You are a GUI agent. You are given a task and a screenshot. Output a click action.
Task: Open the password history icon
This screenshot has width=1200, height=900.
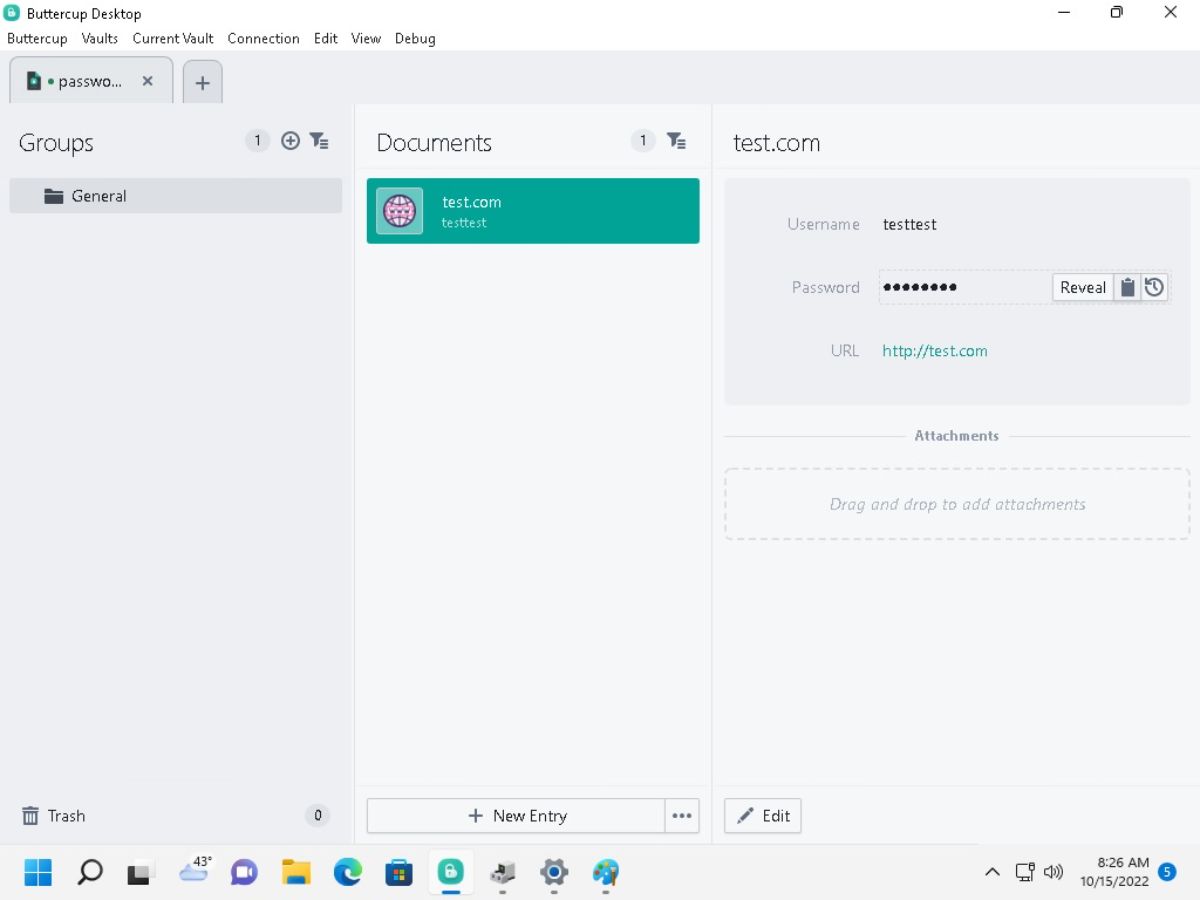click(1154, 287)
